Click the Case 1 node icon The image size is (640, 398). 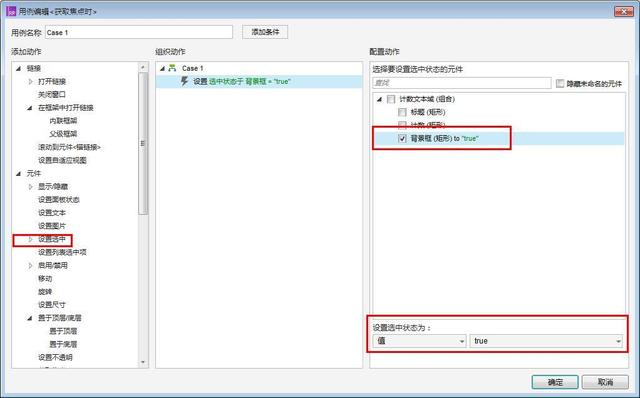tap(172, 68)
